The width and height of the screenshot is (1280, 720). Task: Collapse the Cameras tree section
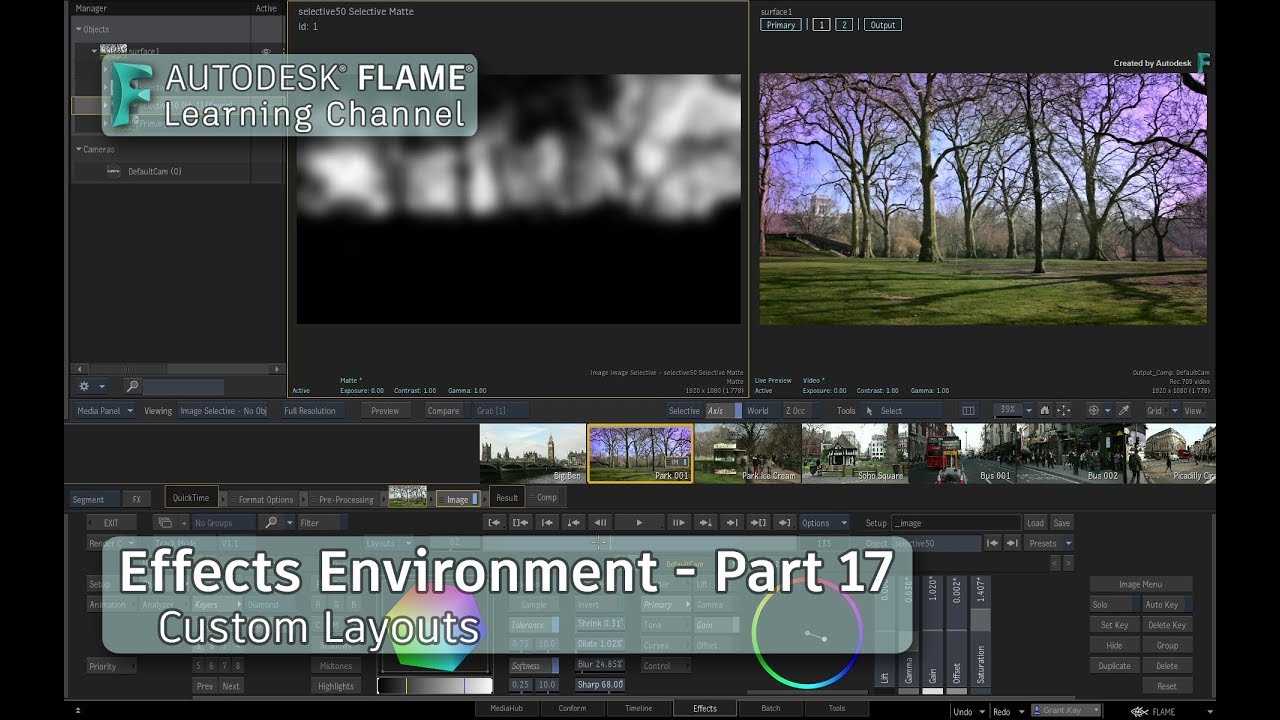(79, 149)
